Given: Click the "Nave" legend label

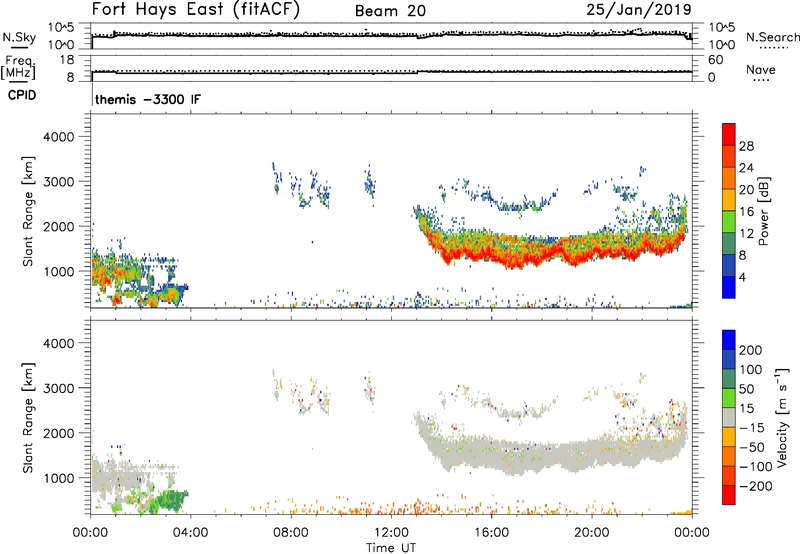Looking at the screenshot, I should 761,69.
